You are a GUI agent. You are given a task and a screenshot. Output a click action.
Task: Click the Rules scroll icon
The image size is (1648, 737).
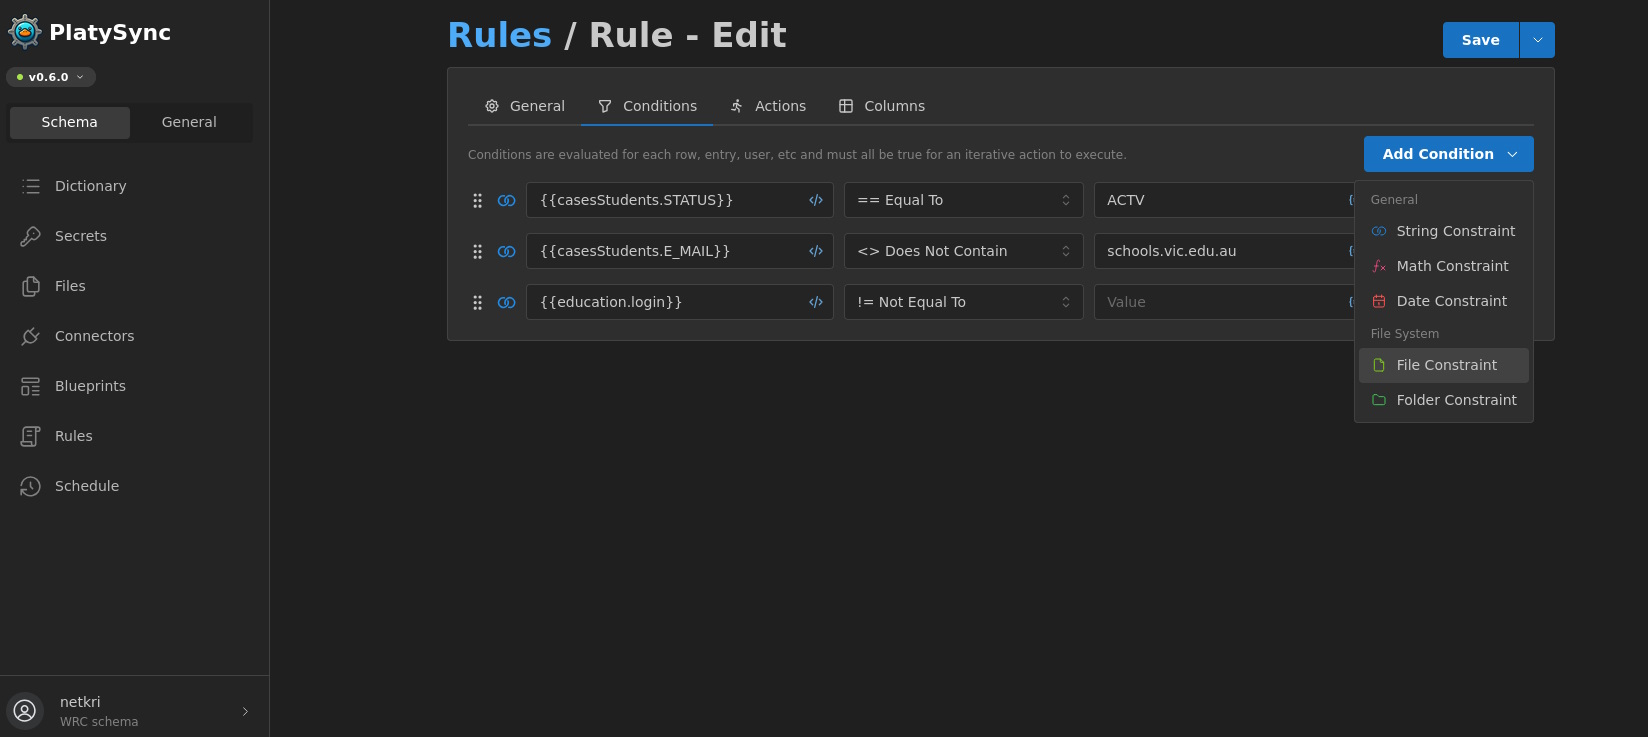(31, 436)
